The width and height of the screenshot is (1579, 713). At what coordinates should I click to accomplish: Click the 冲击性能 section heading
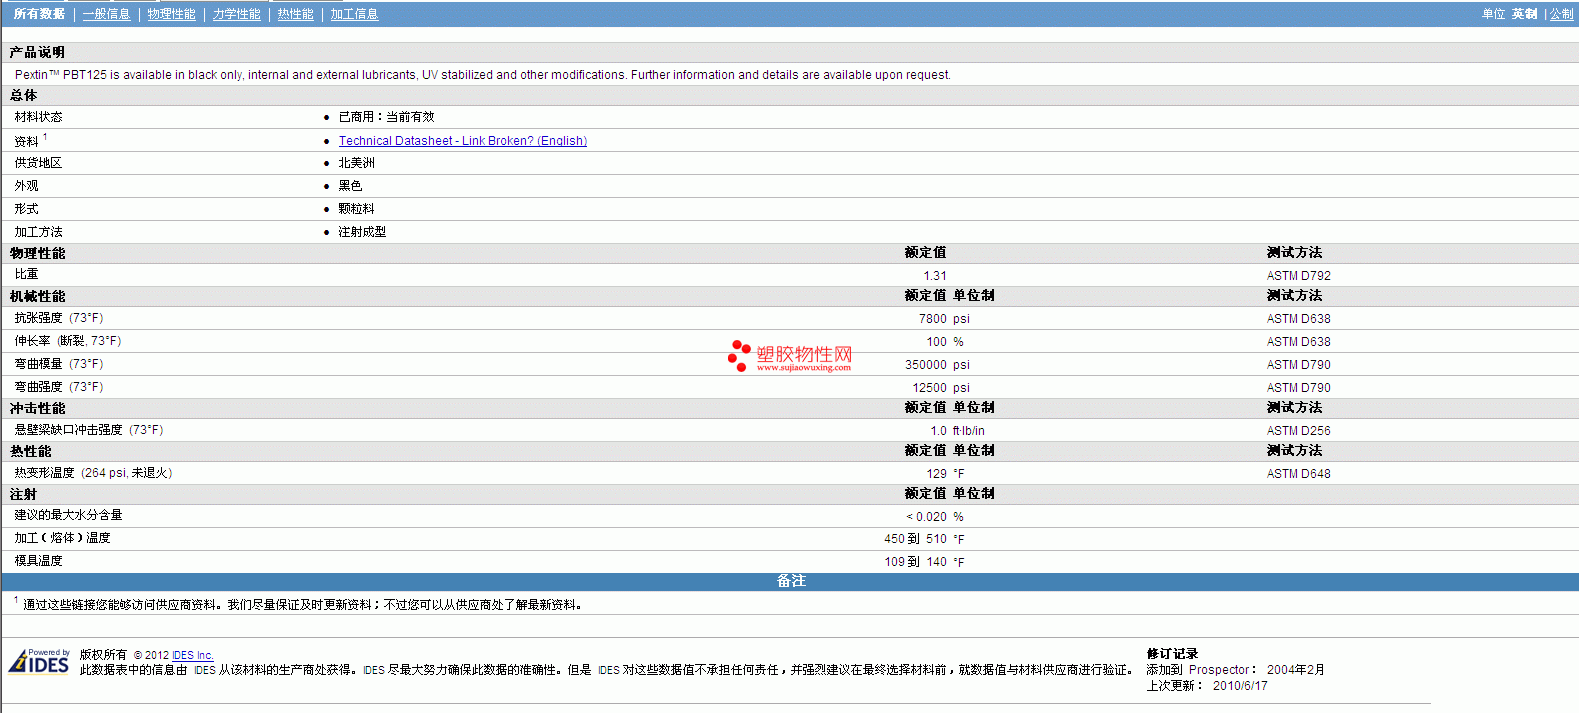37,408
